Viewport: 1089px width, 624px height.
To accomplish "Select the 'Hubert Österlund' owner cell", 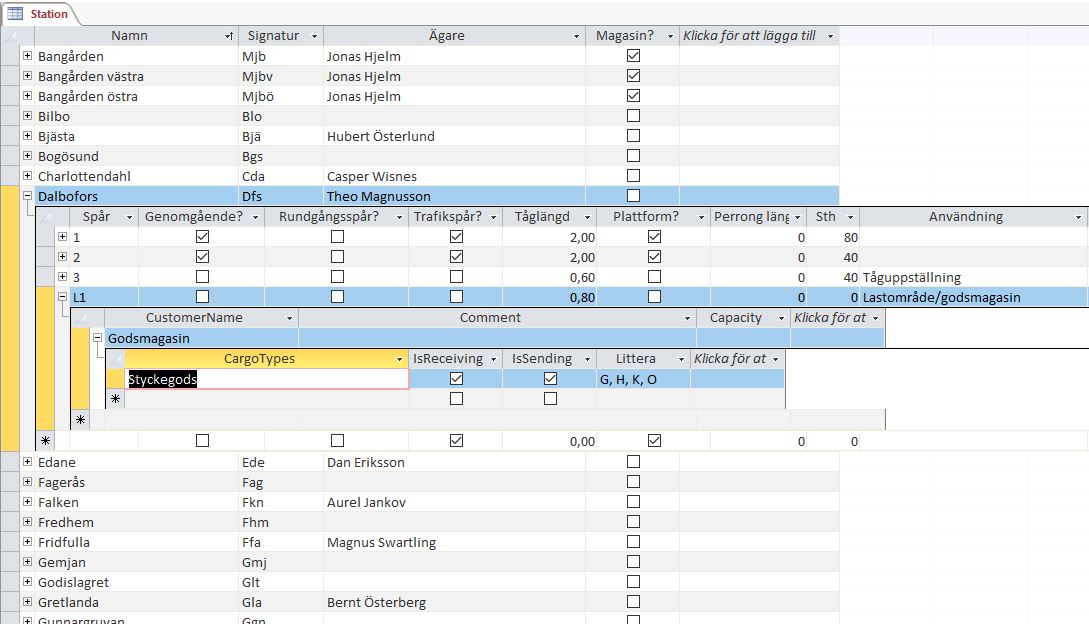I will [x=454, y=136].
